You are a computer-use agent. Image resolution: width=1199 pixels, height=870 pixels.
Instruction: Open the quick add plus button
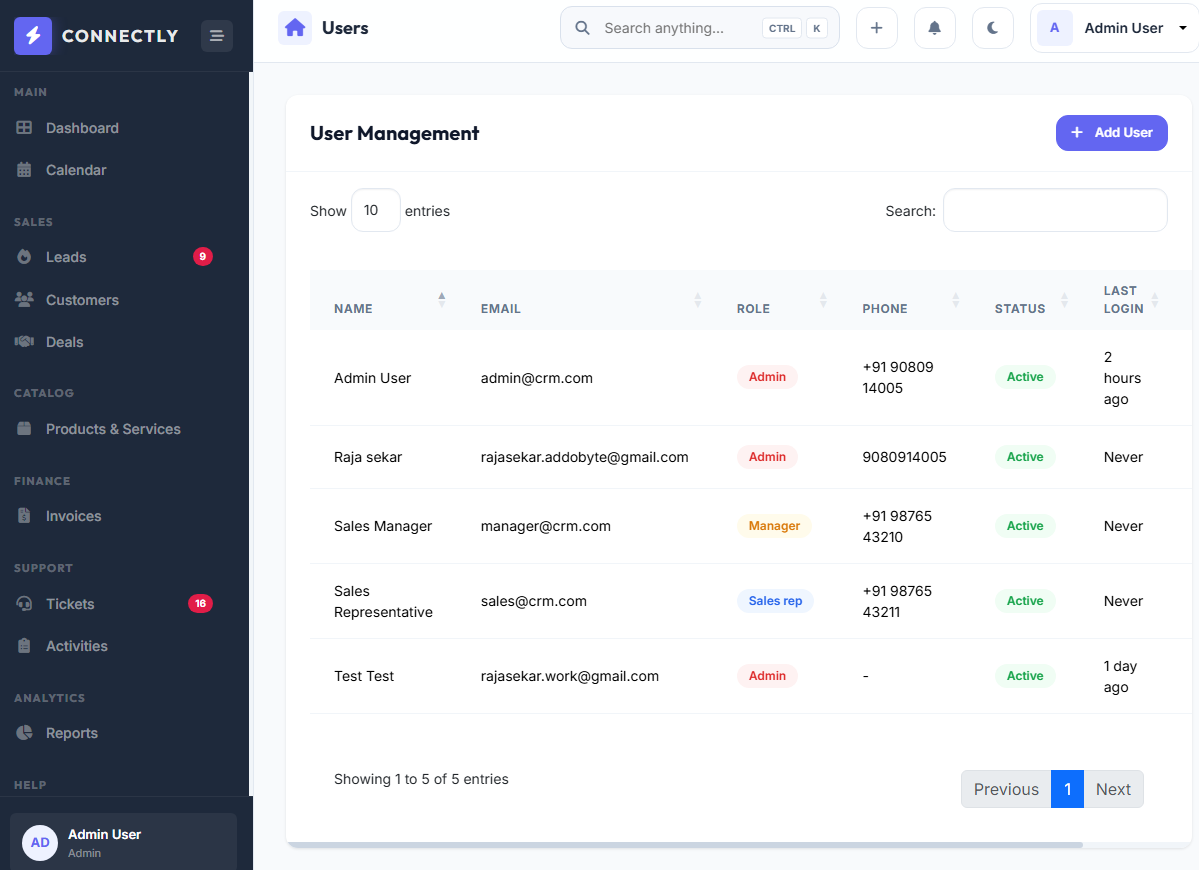point(876,28)
